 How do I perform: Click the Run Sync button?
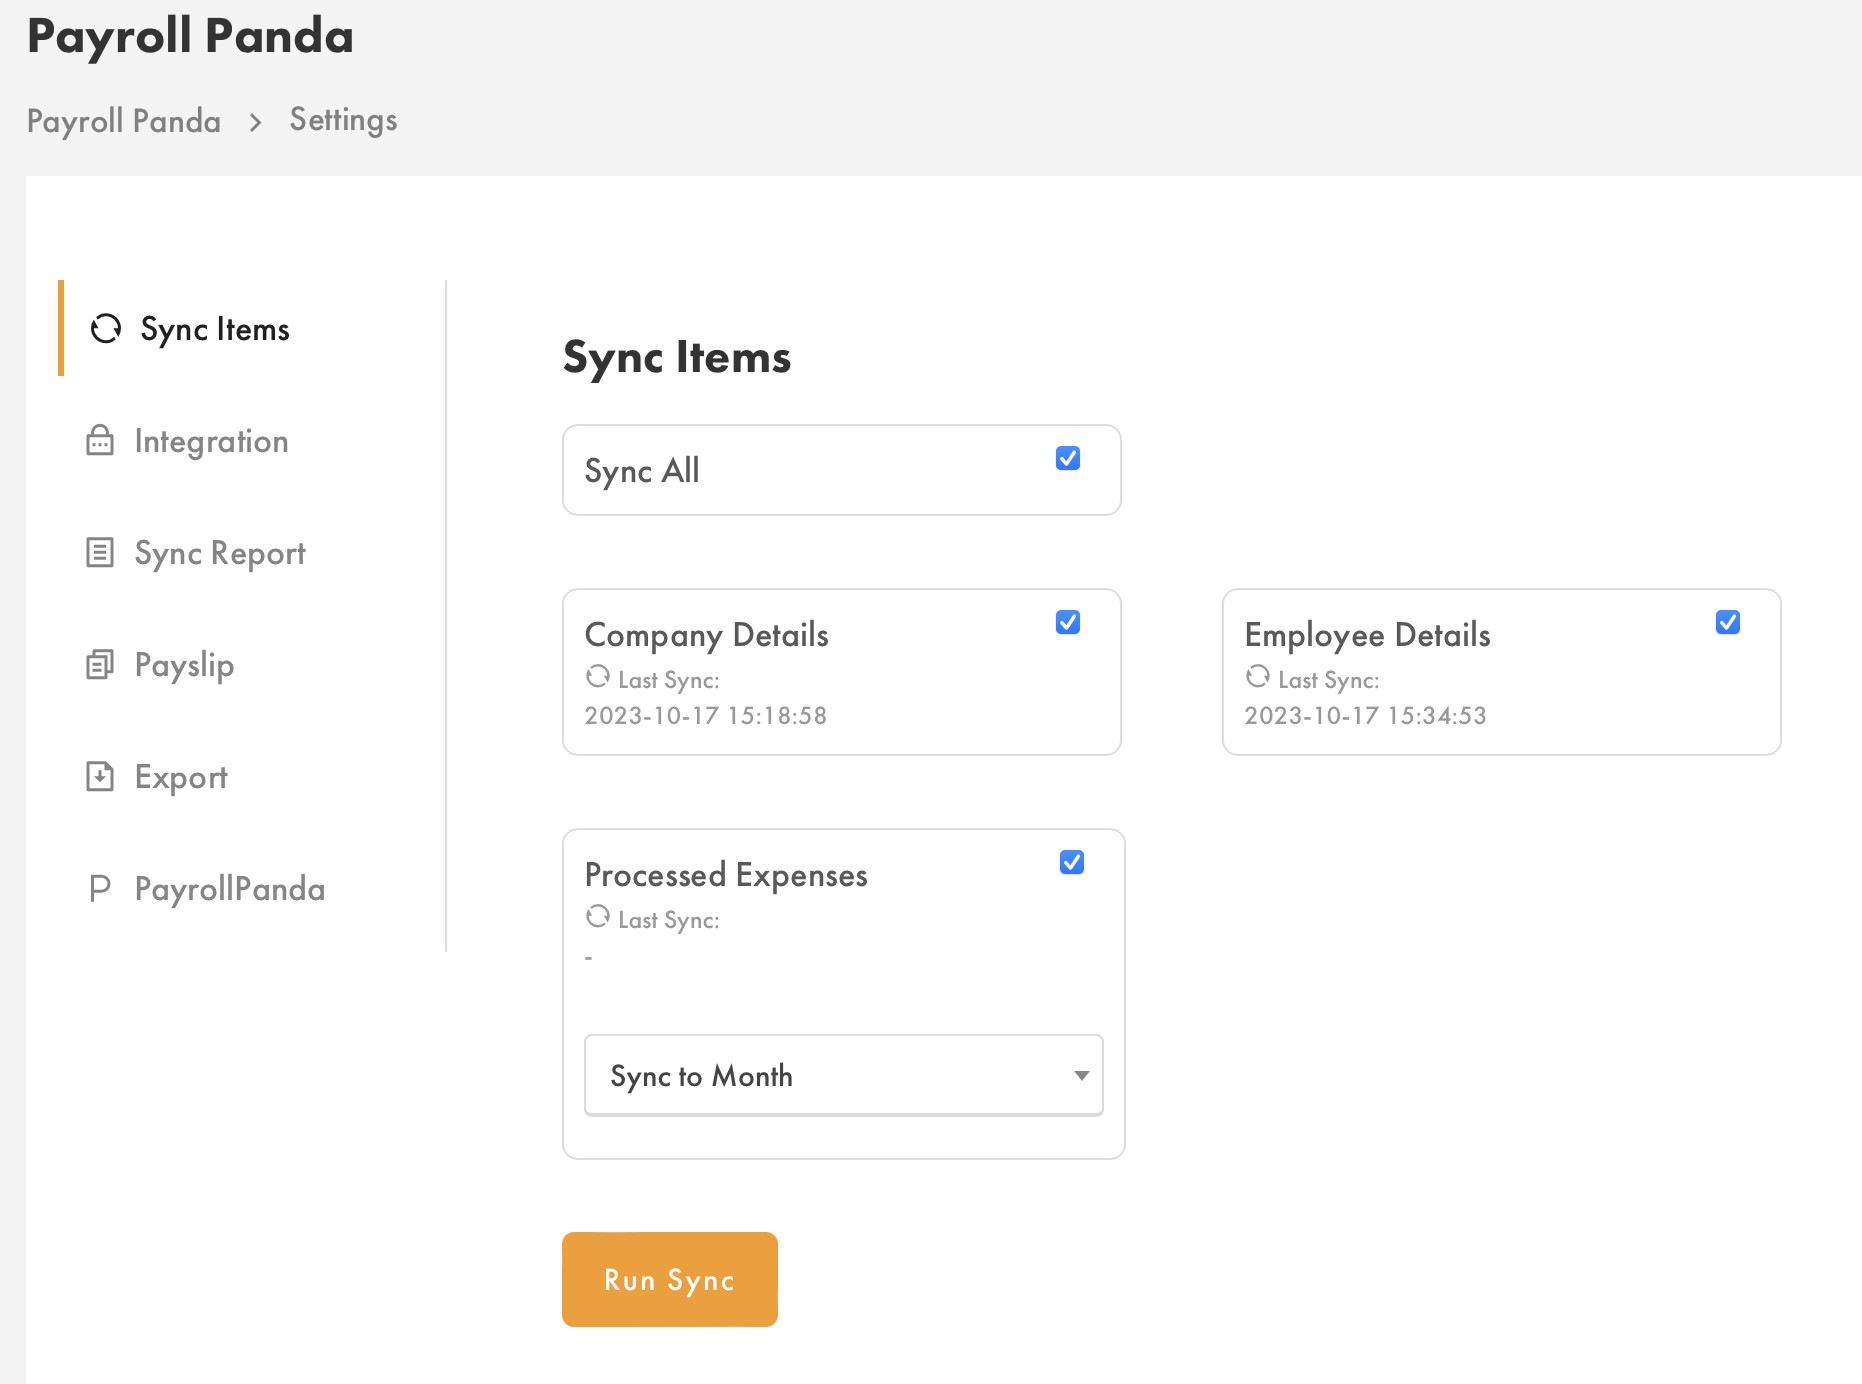coord(670,1279)
